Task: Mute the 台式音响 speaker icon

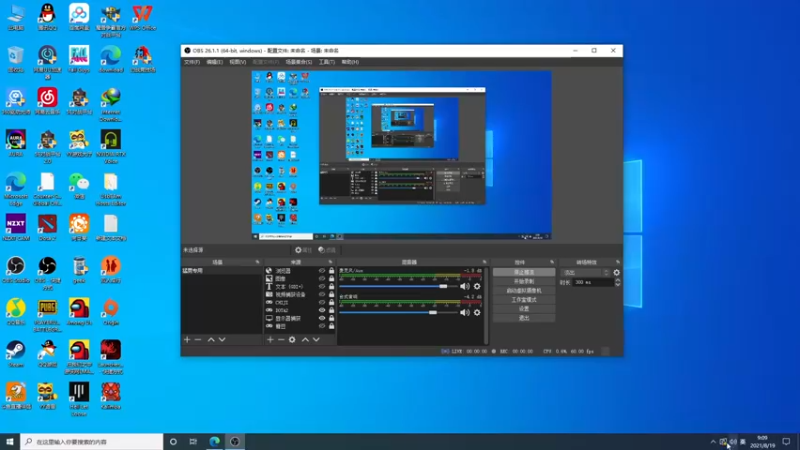Action: 465,313
